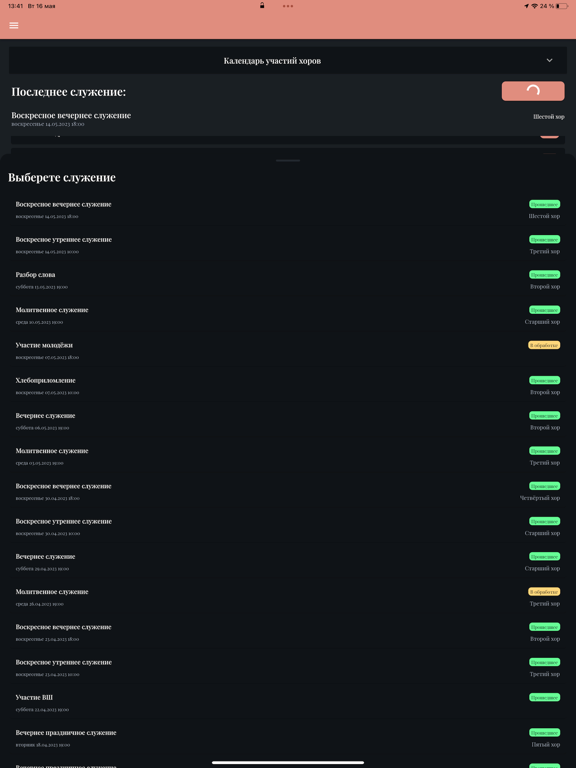Image resolution: width=576 pixels, height=768 pixels.
Task: Tap Прошедшее badge on Участие ВШ row
Action: [x=544, y=697]
